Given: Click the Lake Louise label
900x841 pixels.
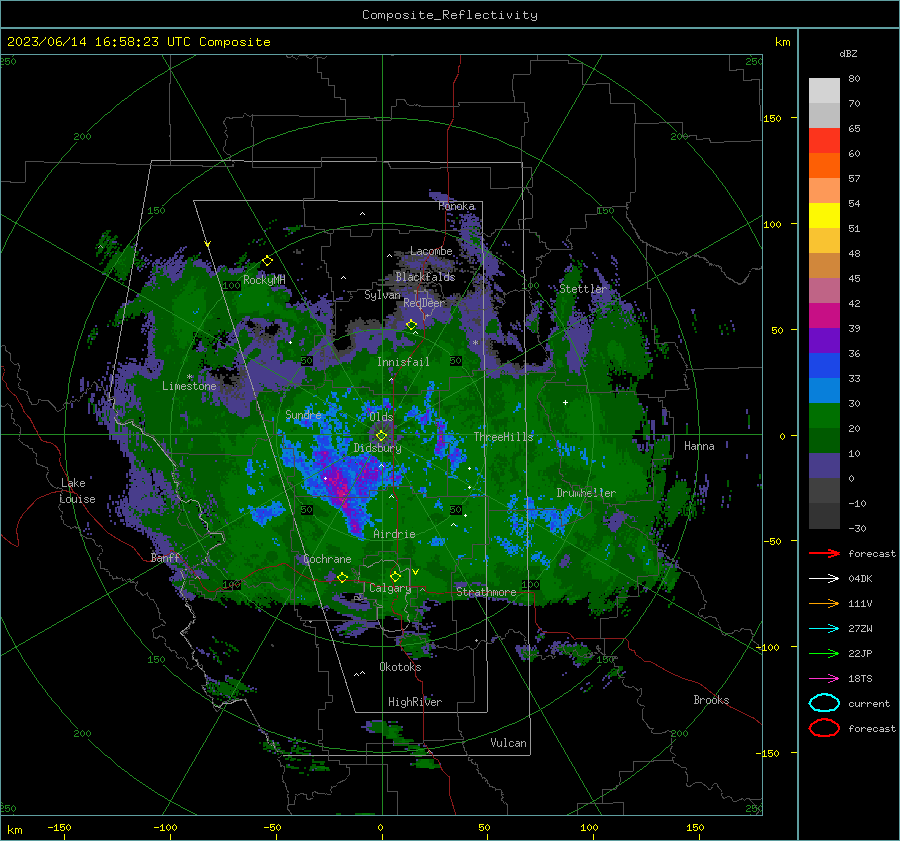Looking at the screenshot, I should 77,491.
